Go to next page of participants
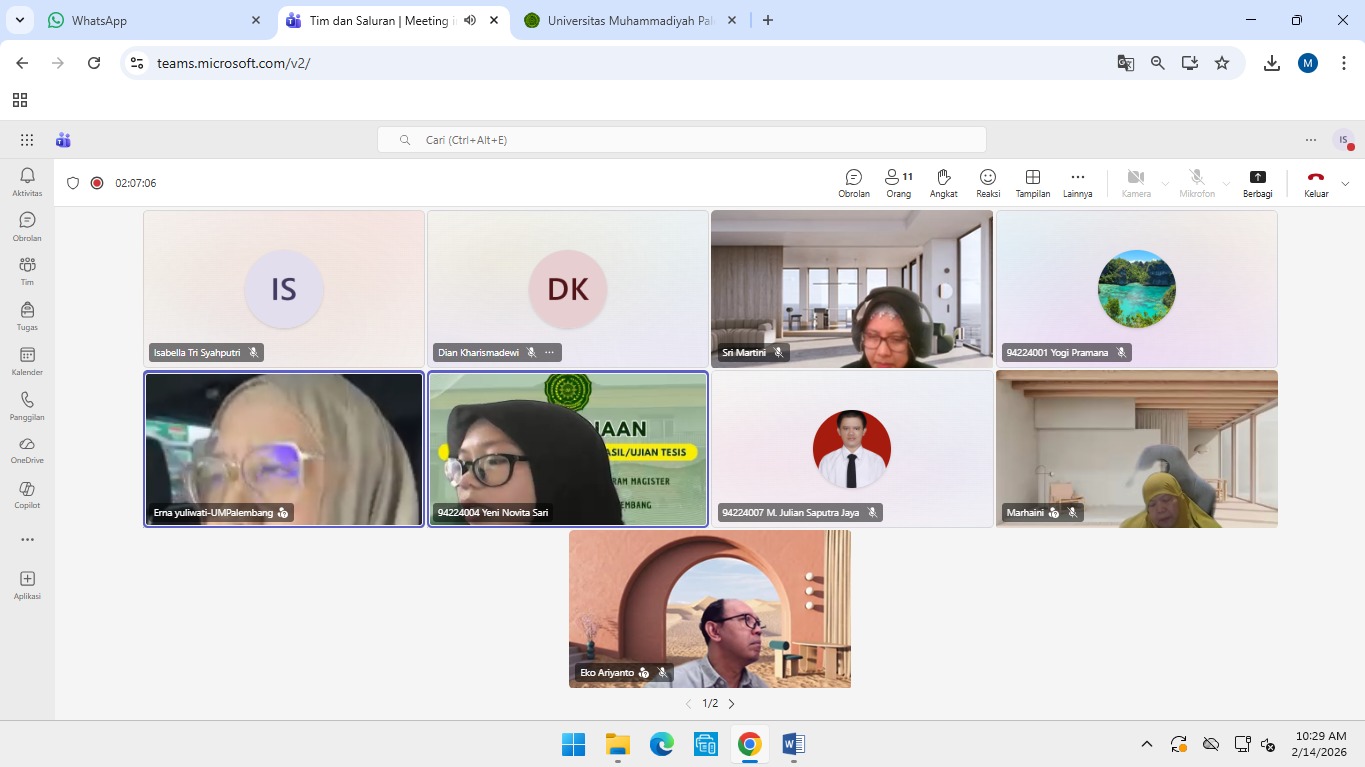Image resolution: width=1365 pixels, height=767 pixels. [x=731, y=704]
